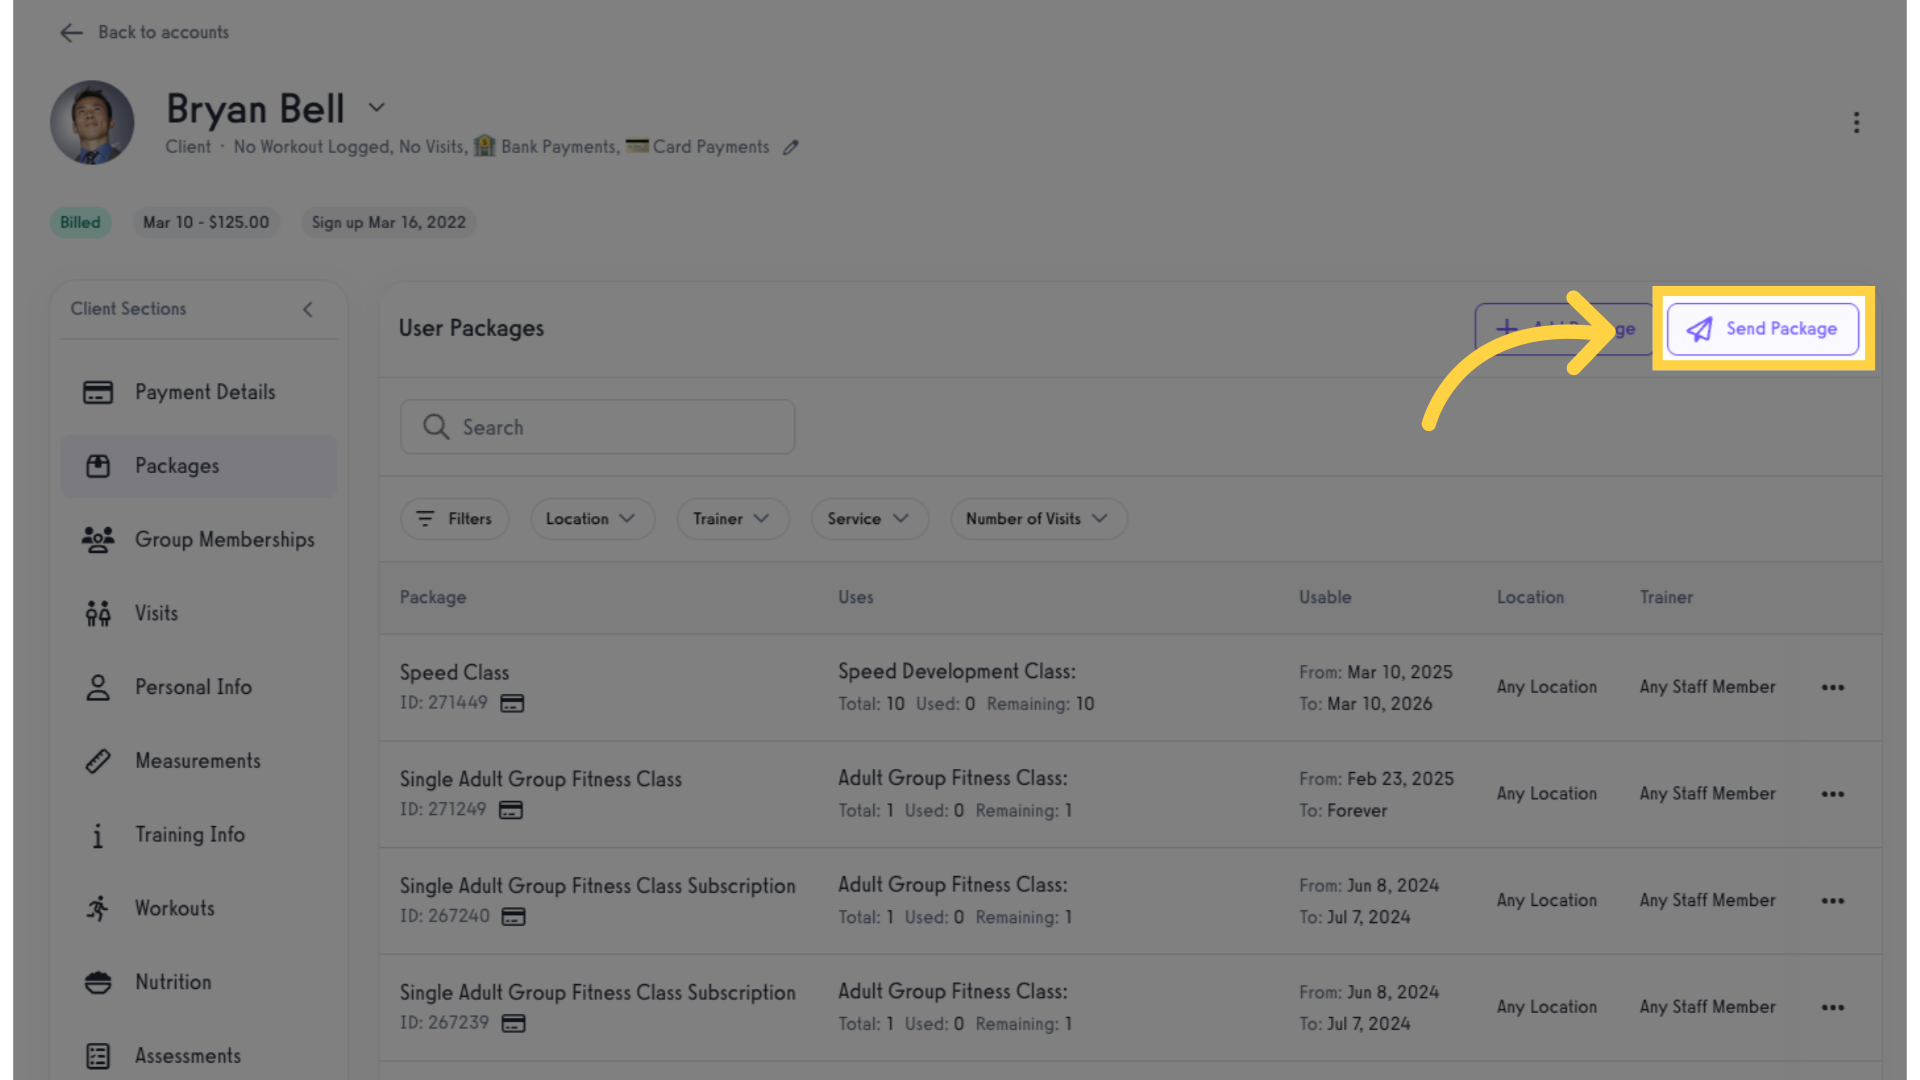Open the Filters button
The image size is (1920, 1080).
click(454, 519)
